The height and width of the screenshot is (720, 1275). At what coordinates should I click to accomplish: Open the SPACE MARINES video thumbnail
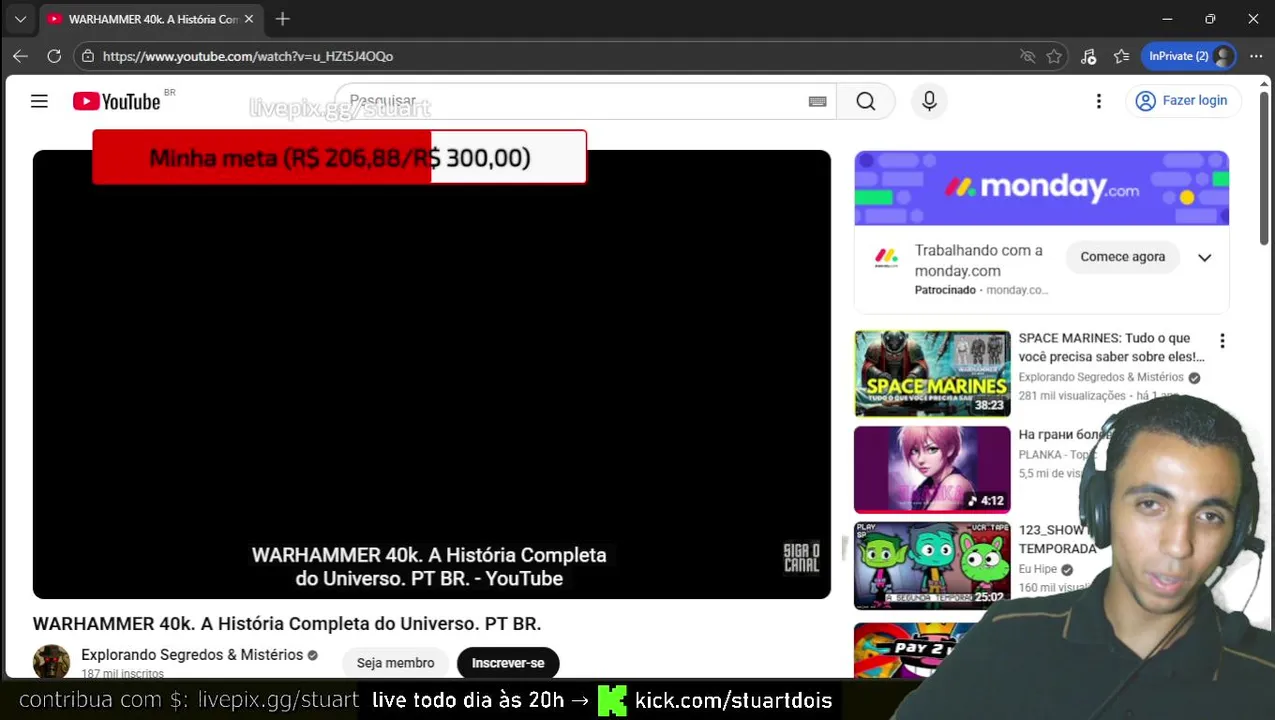pyautogui.click(x=932, y=373)
